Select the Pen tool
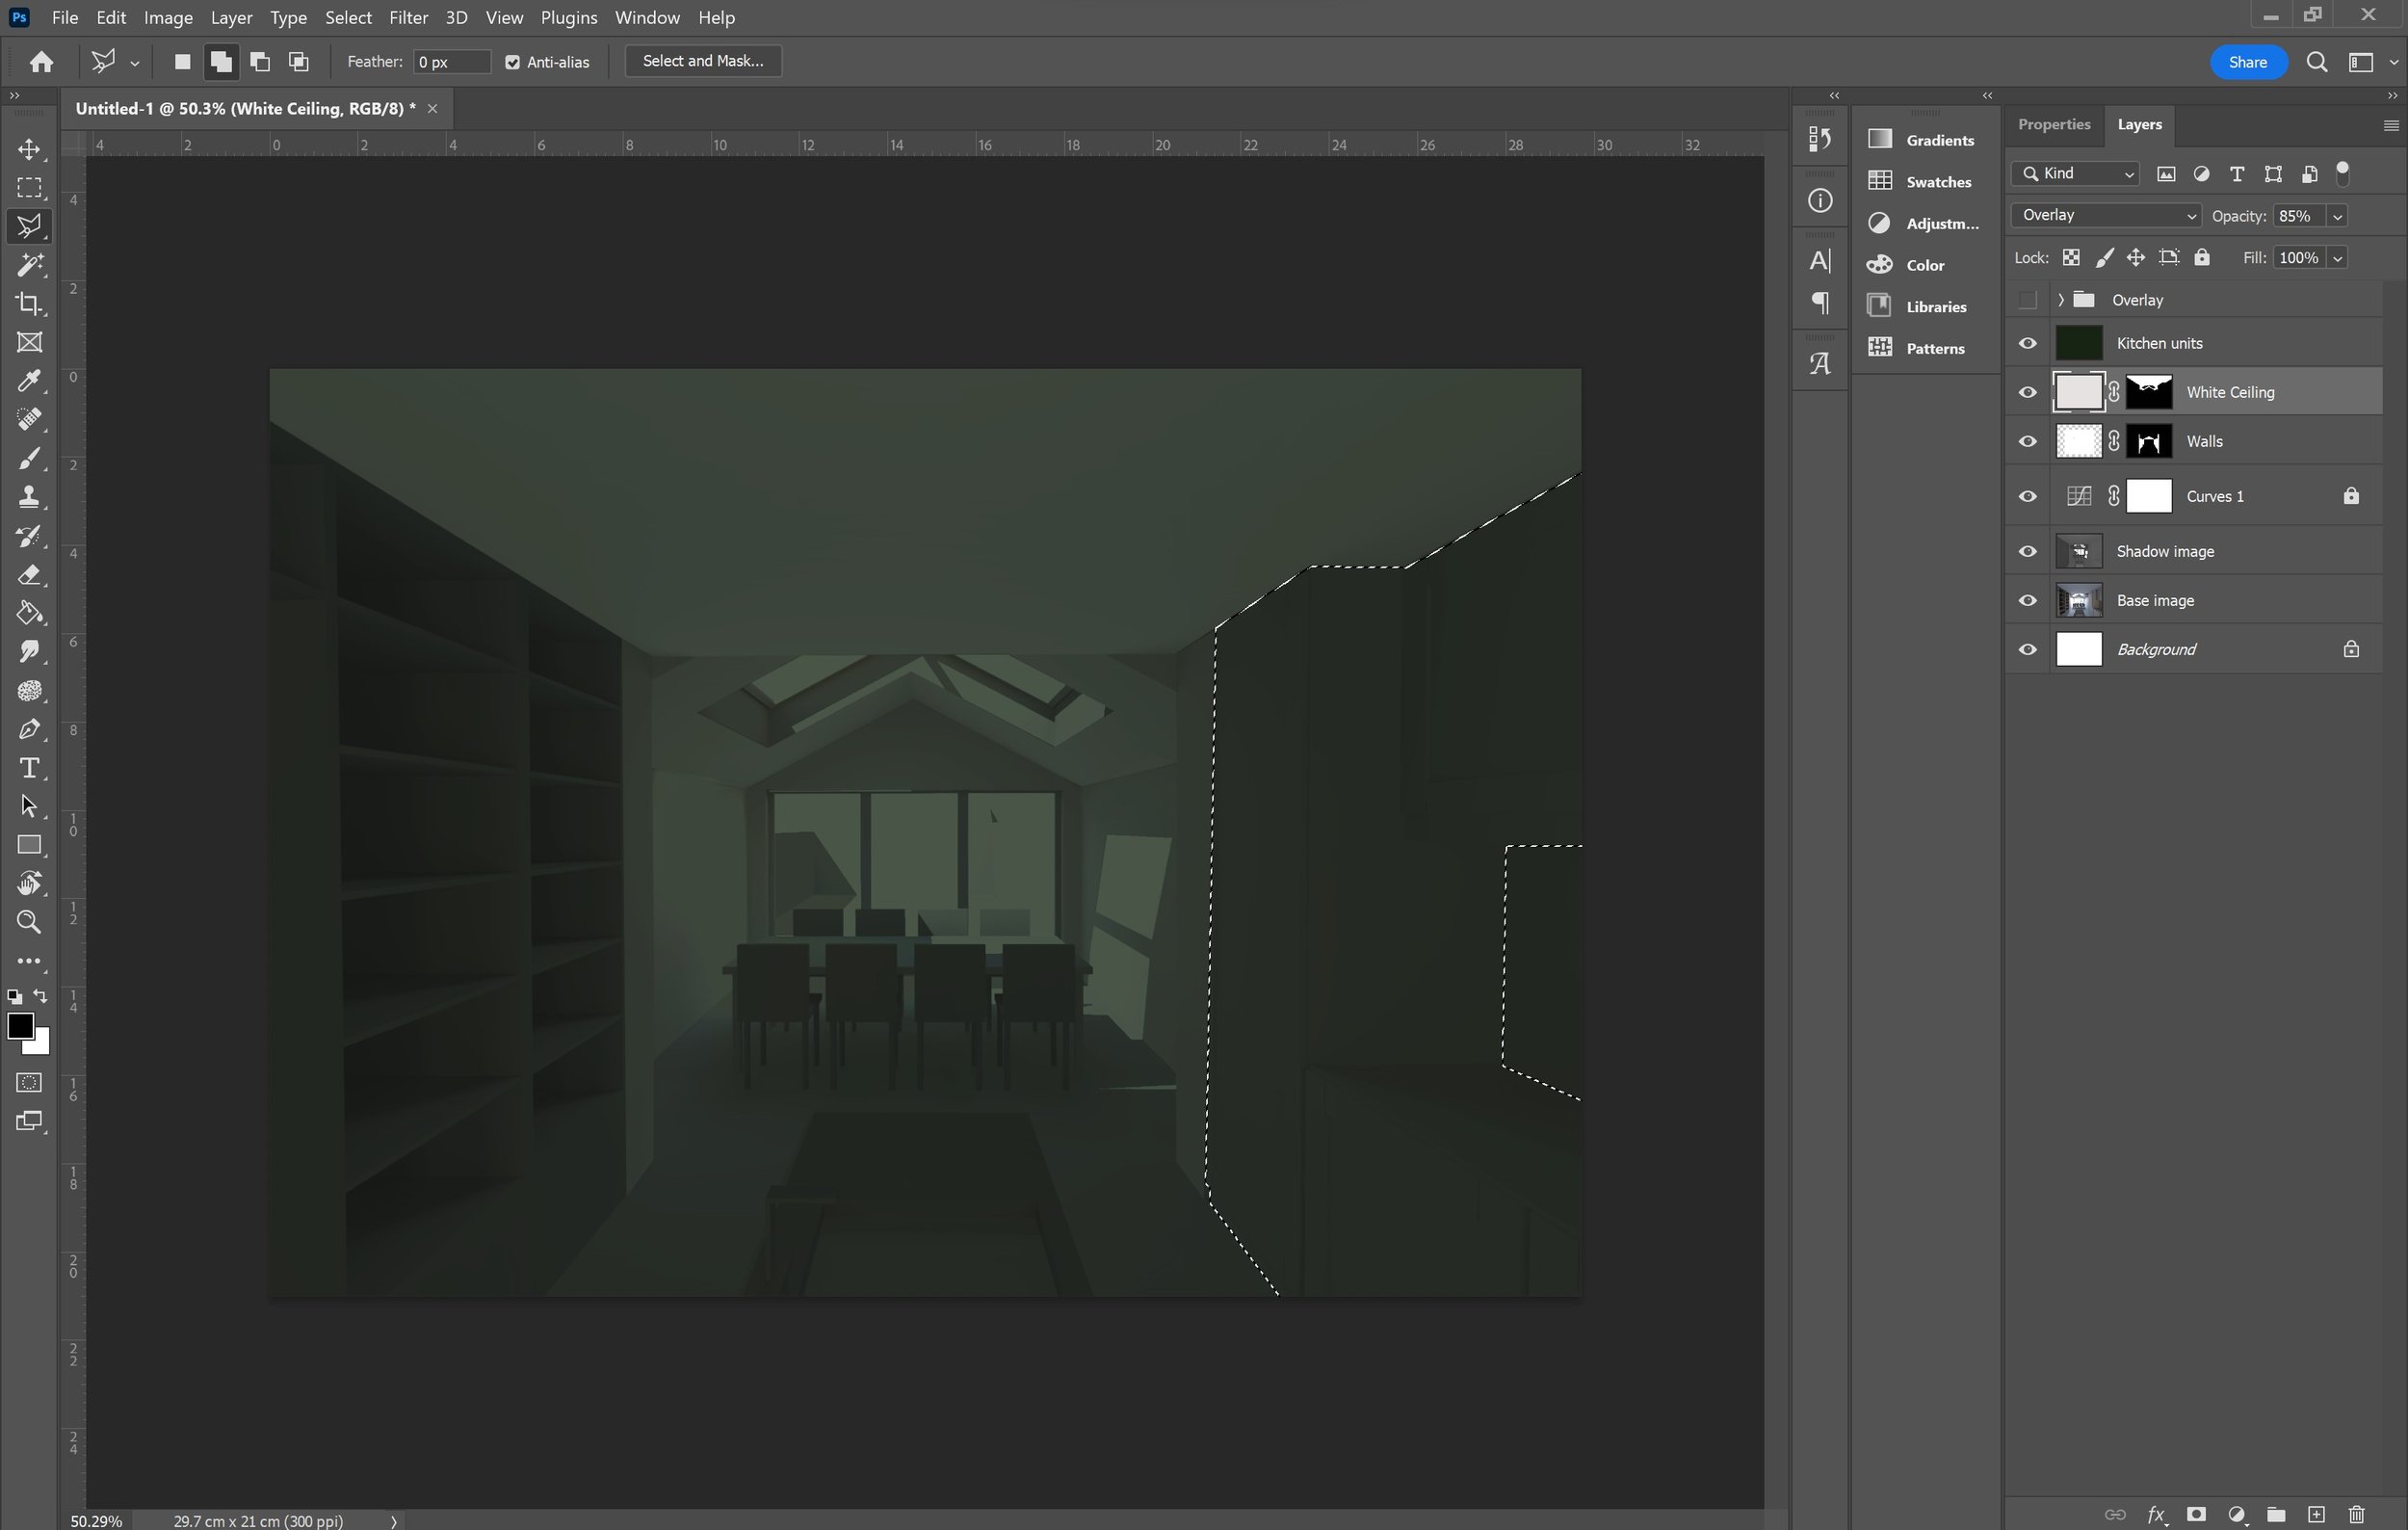 pyautogui.click(x=29, y=729)
